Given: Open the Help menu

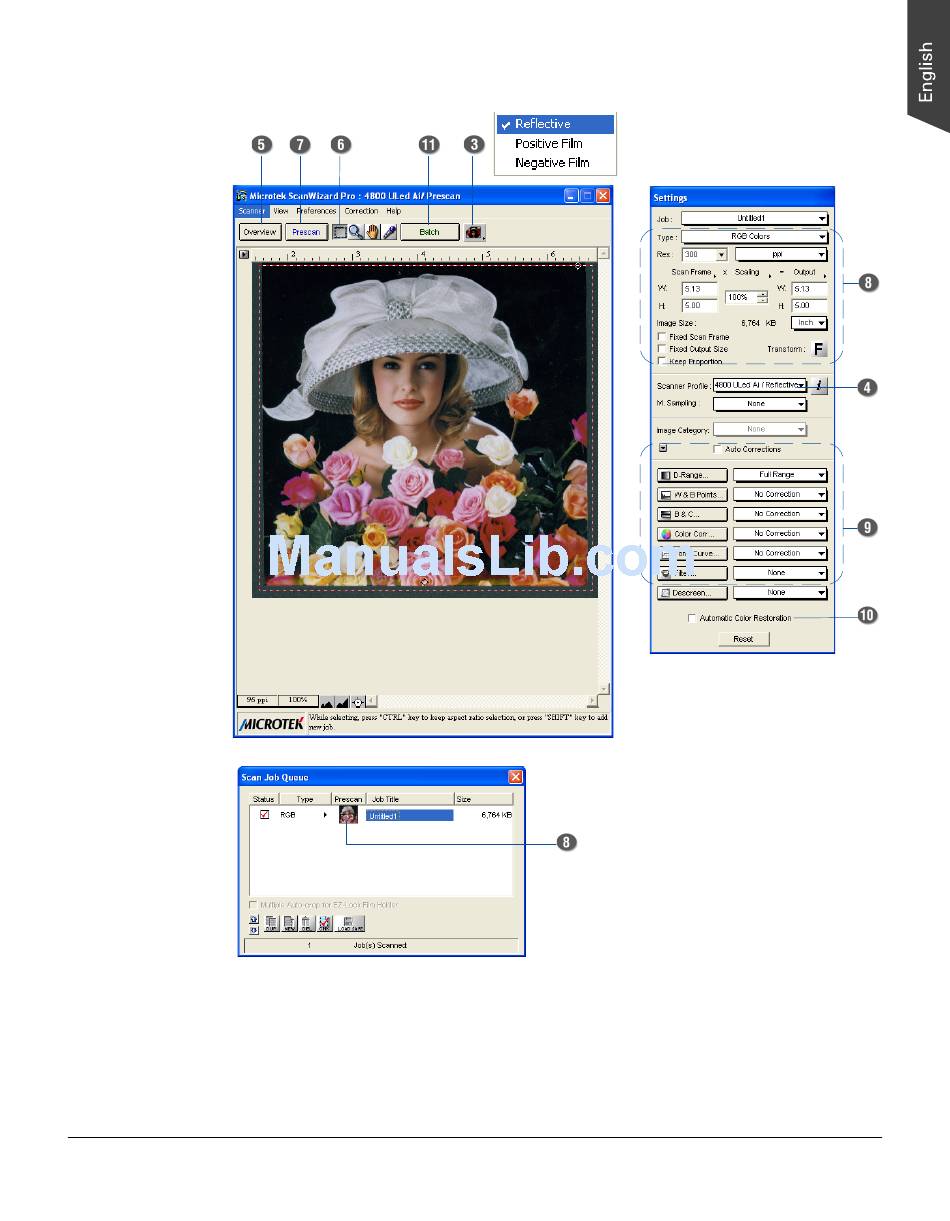Looking at the screenshot, I should pyautogui.click(x=394, y=211).
